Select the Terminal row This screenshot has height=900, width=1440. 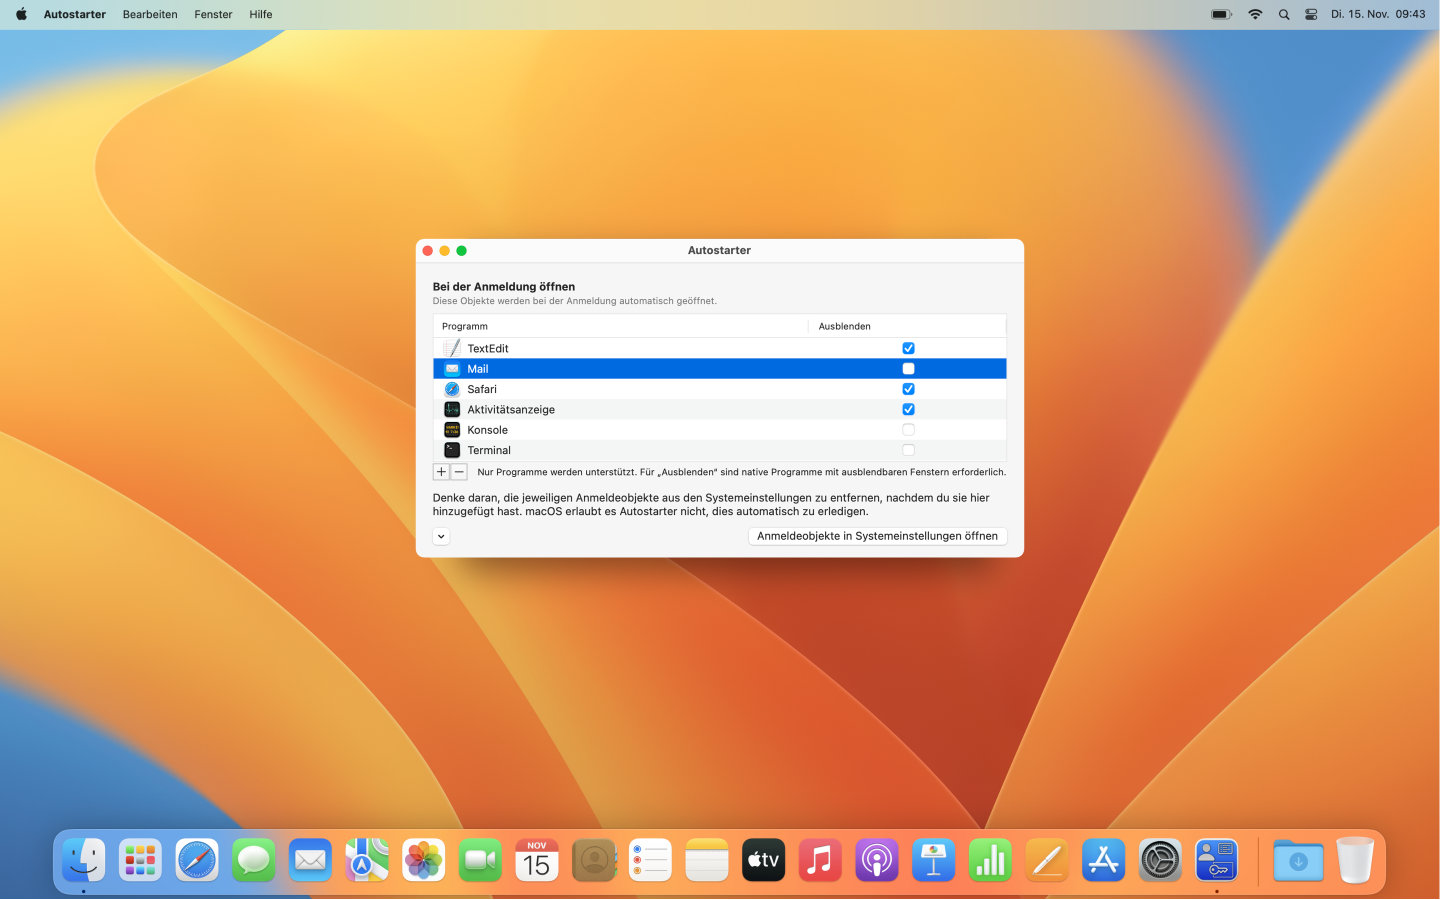coord(719,450)
